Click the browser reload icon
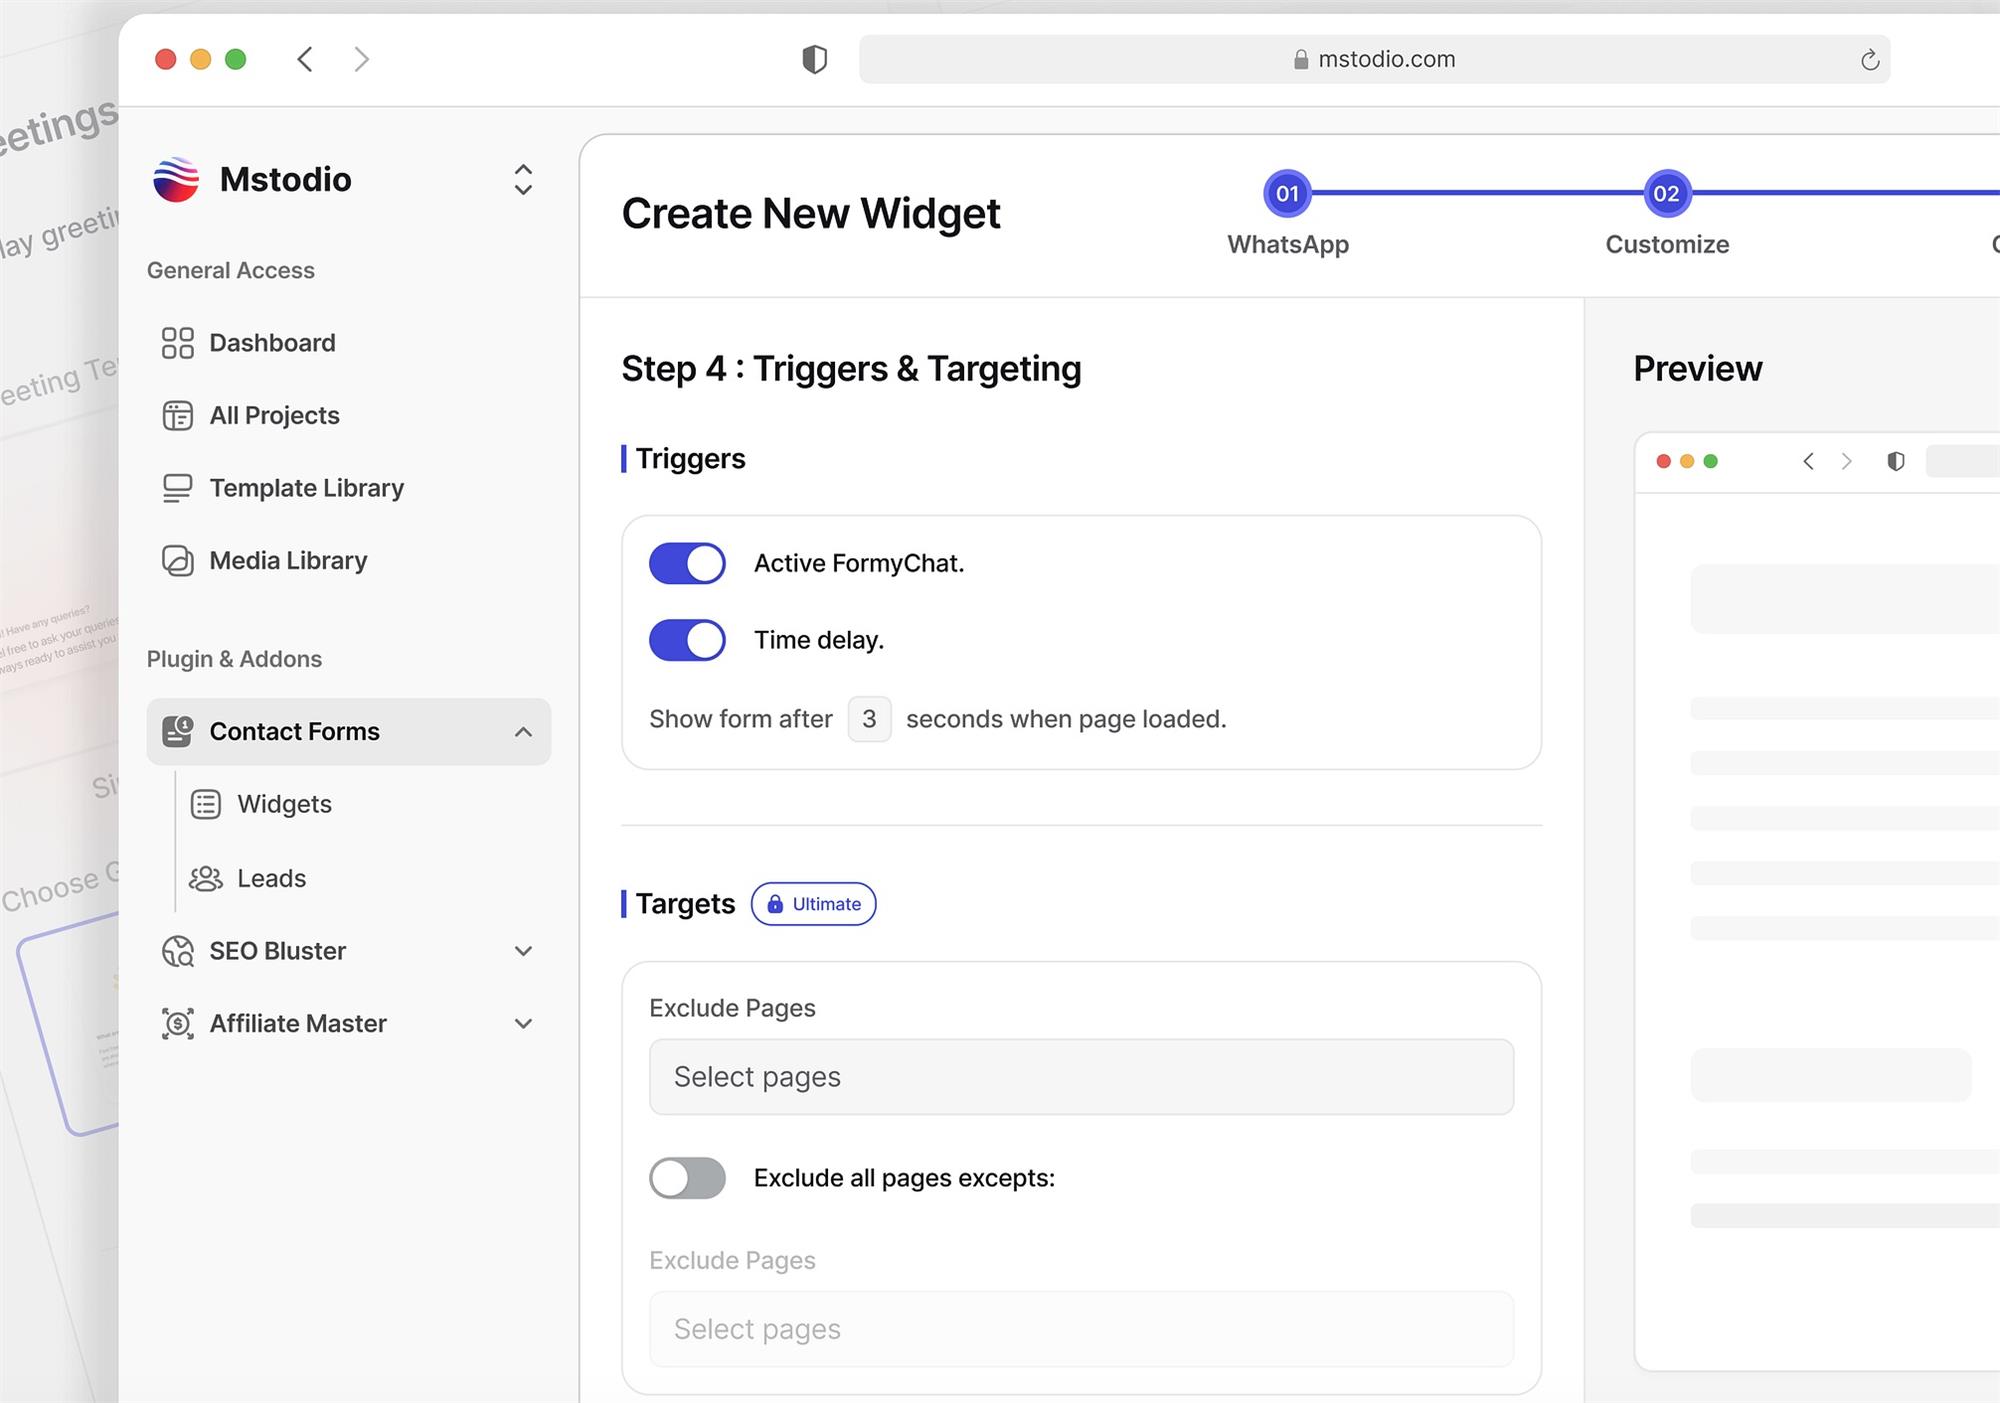 1869,60
